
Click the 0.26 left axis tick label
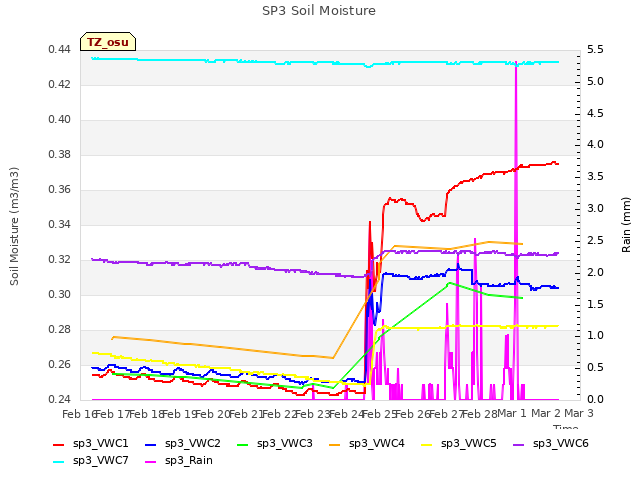[x=59, y=365]
